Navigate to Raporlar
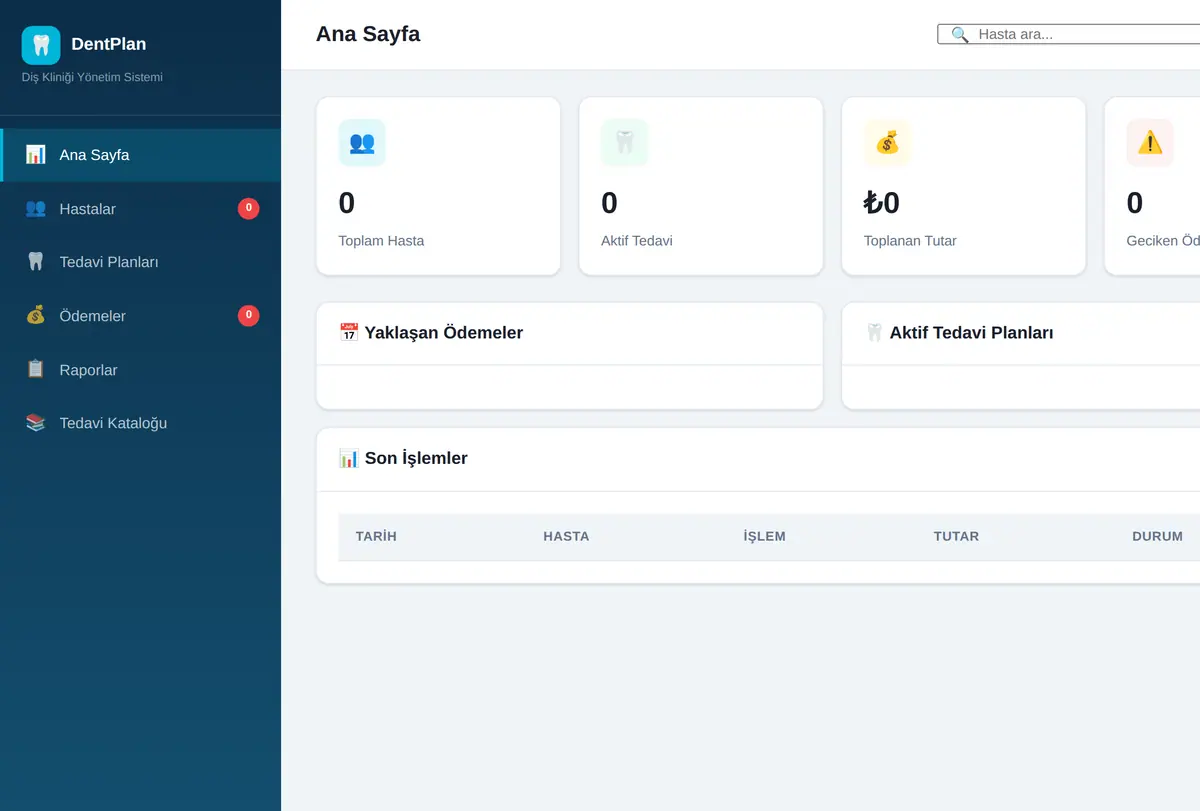 [140, 369]
